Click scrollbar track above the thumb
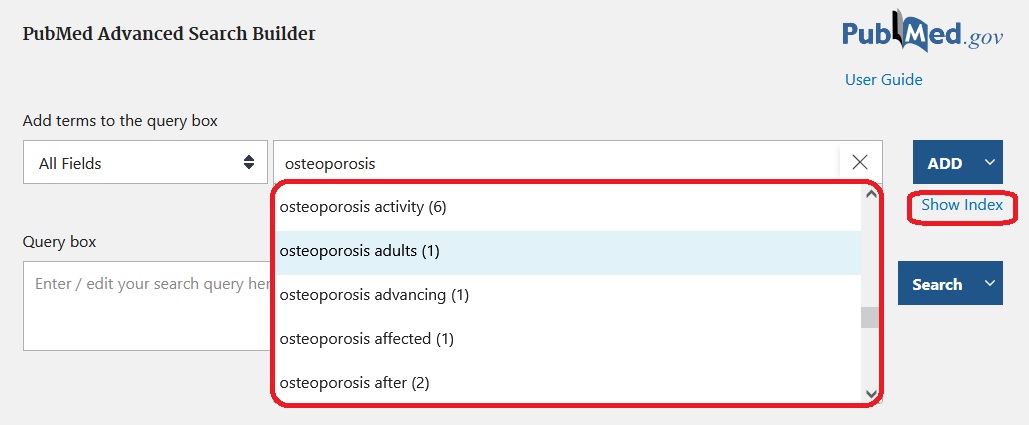Image resolution: width=1029 pixels, height=425 pixels. click(870, 250)
